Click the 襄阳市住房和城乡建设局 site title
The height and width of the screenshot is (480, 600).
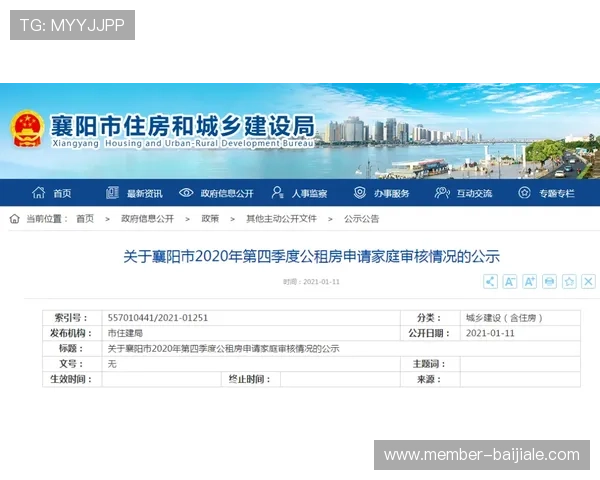(183, 126)
